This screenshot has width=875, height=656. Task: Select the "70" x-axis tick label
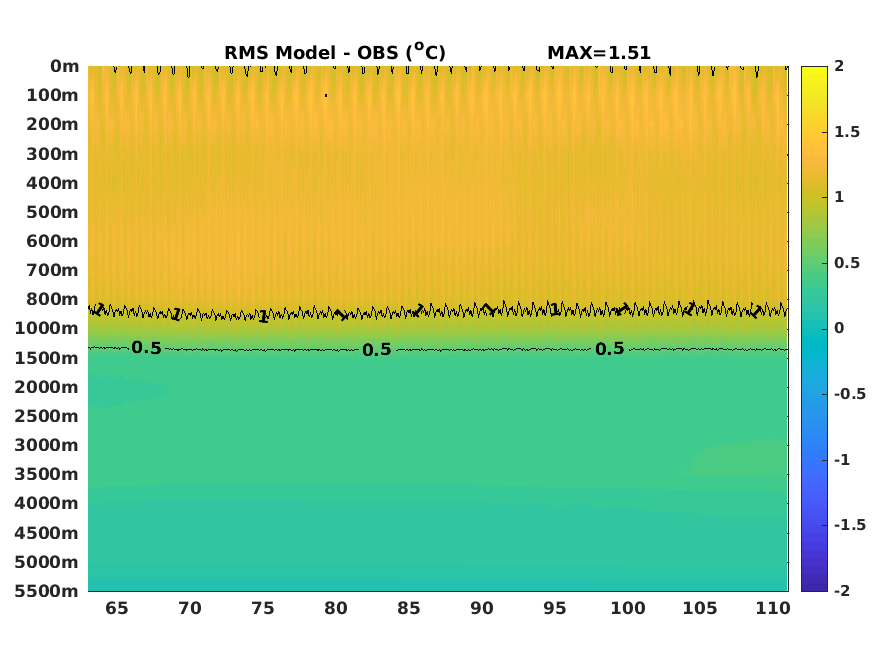coord(190,608)
